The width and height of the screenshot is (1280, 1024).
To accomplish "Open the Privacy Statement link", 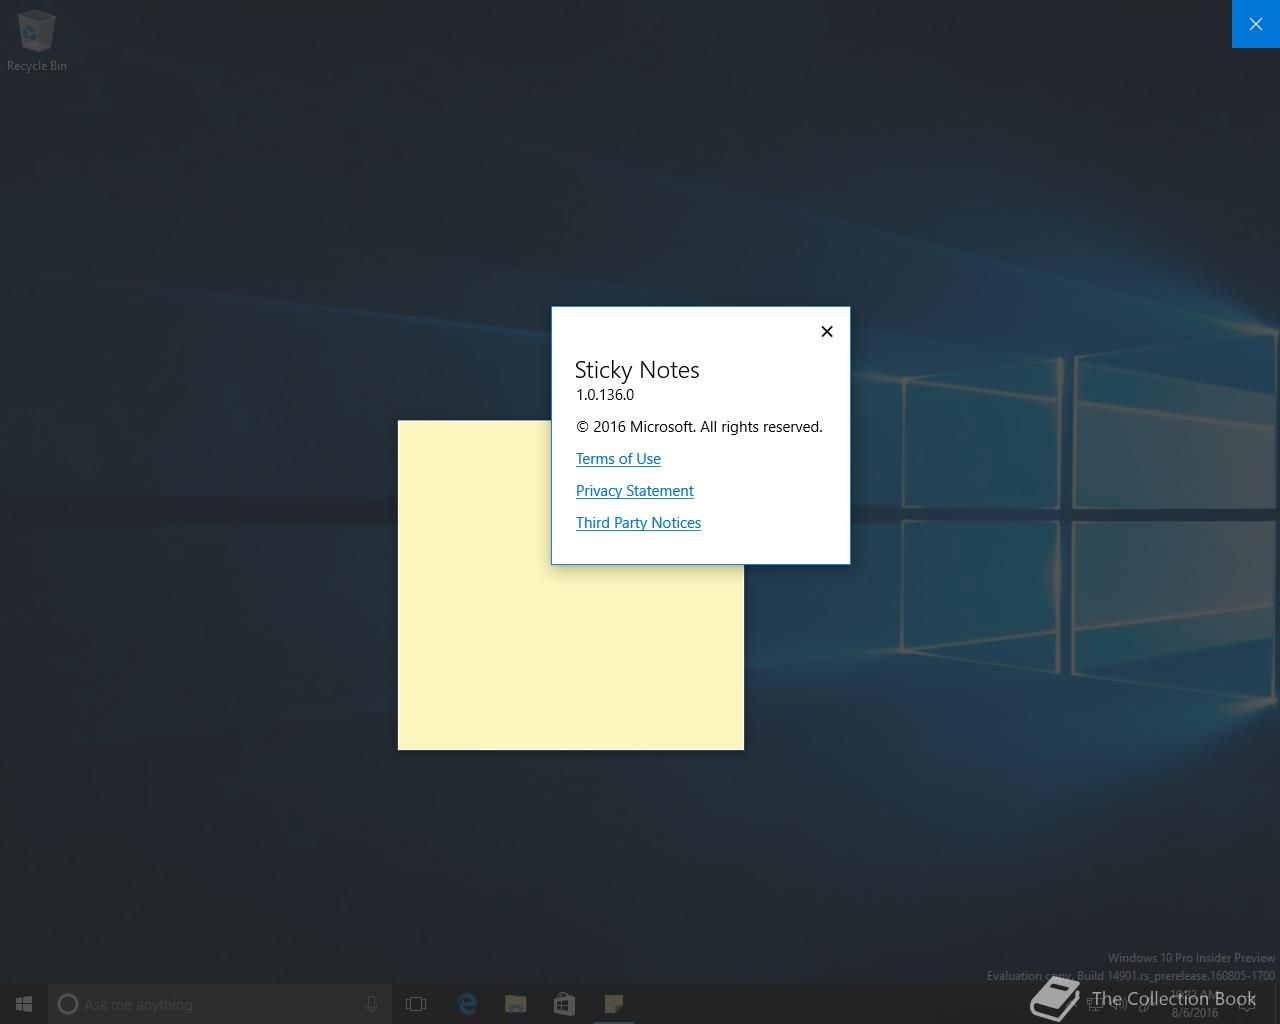I will coord(634,491).
